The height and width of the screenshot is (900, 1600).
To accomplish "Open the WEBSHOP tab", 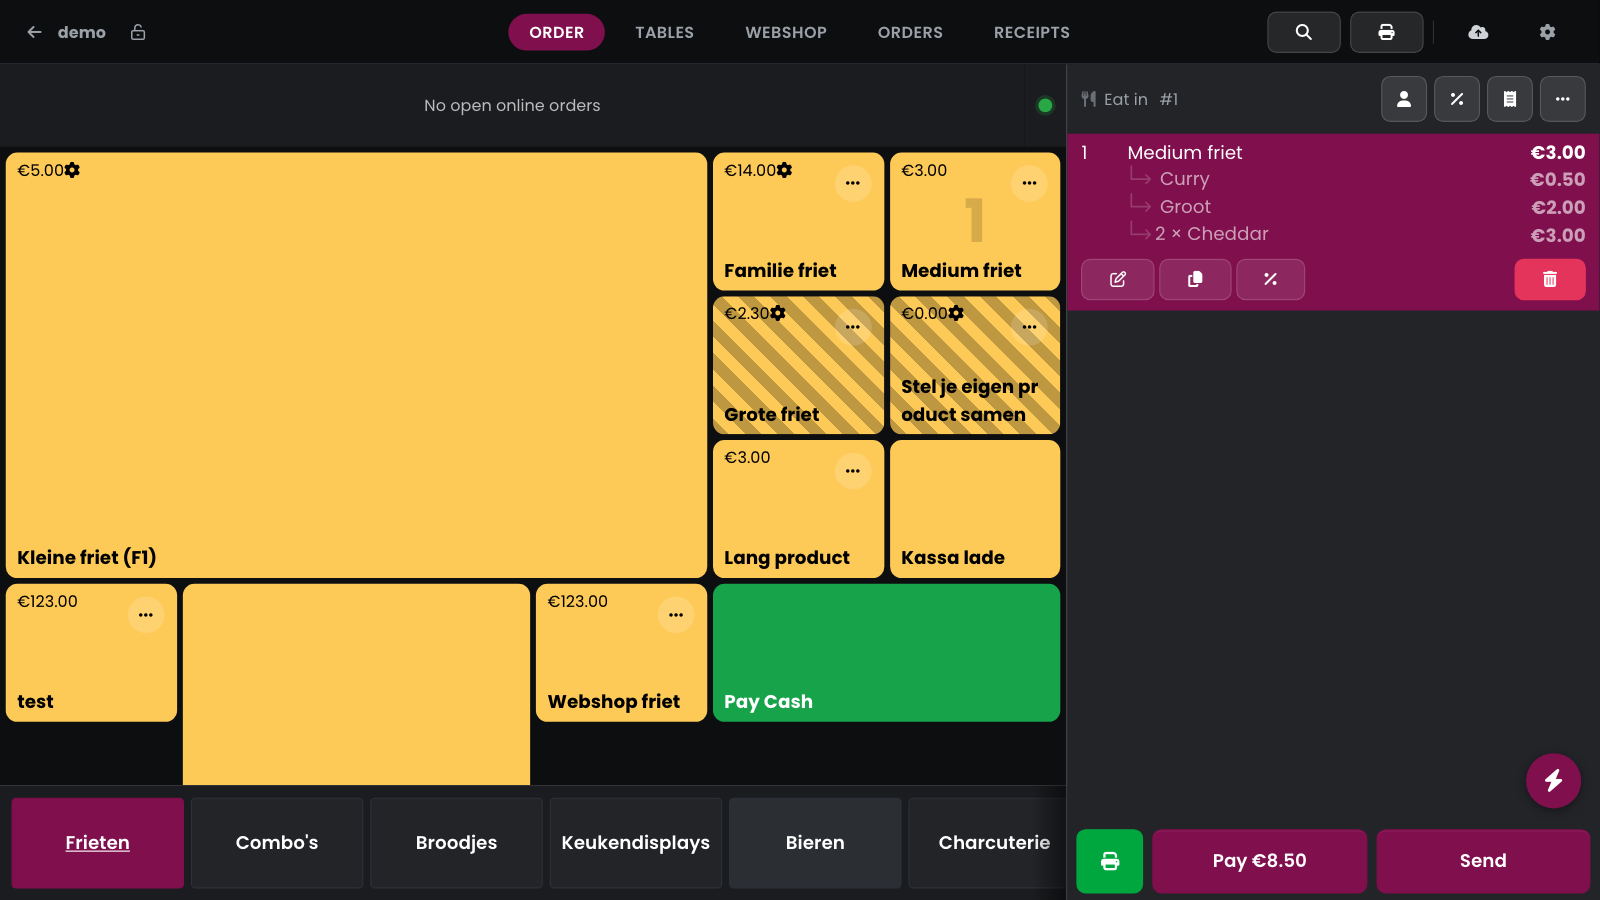I will [x=786, y=32].
